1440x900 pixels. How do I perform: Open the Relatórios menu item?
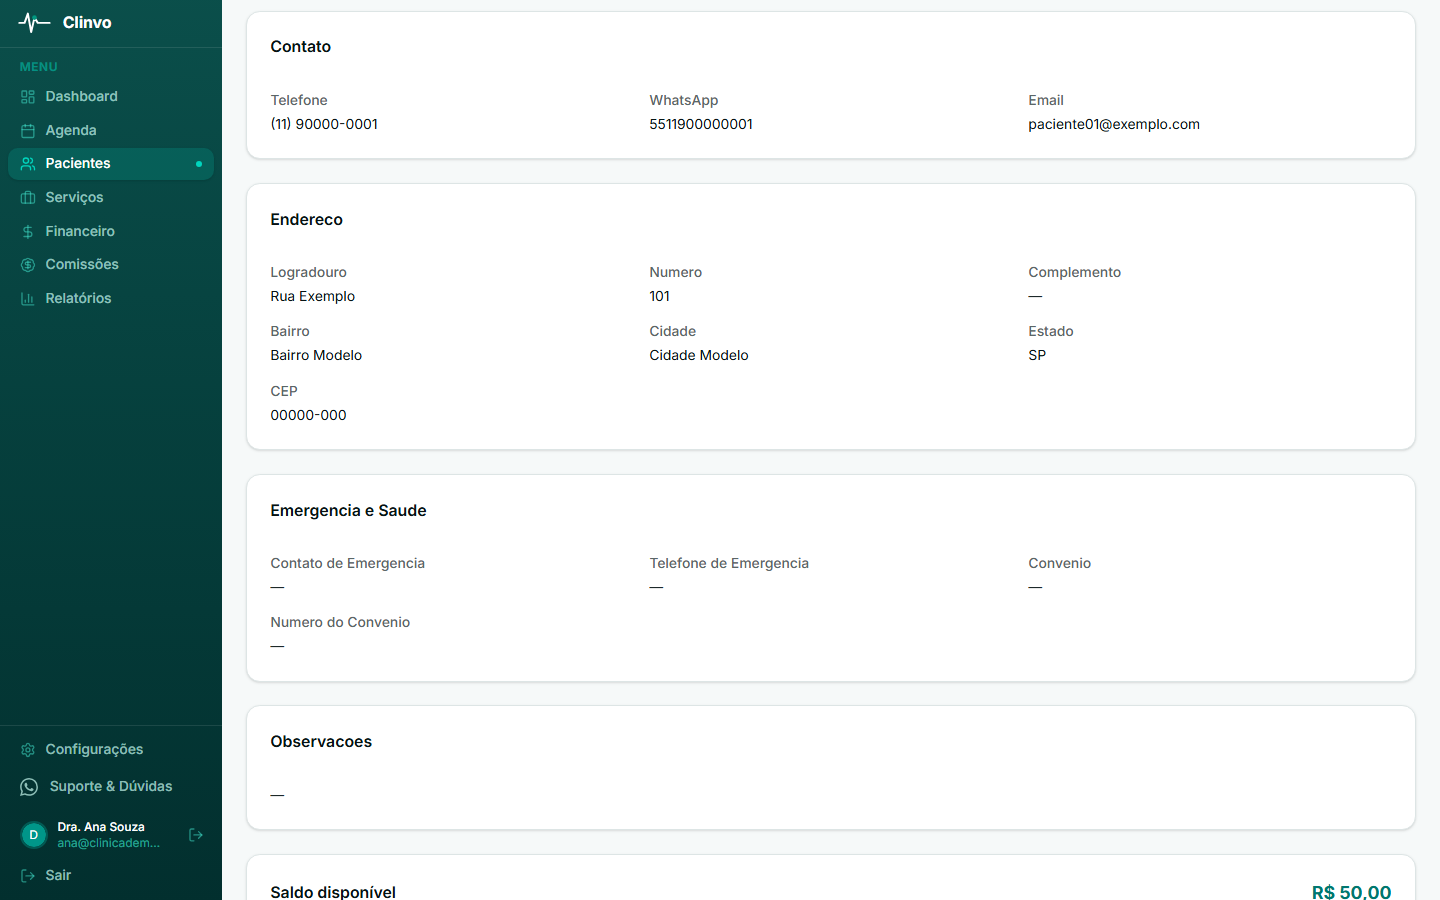tap(111, 298)
